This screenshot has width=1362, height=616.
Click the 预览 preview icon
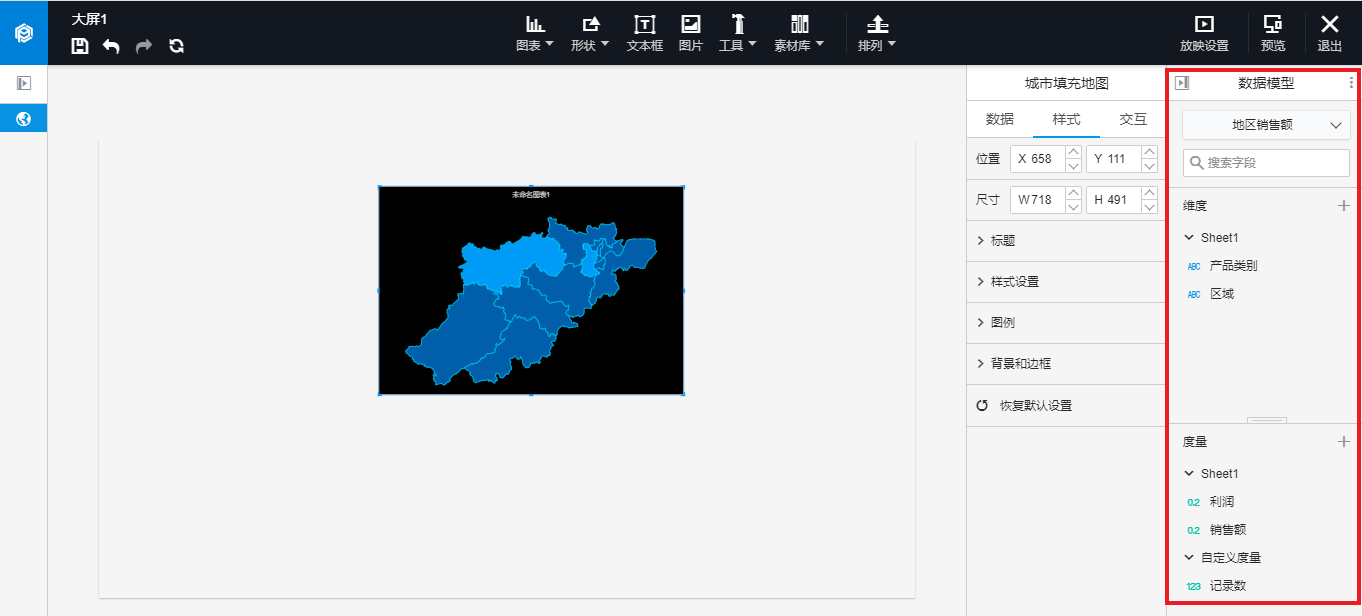click(1273, 33)
